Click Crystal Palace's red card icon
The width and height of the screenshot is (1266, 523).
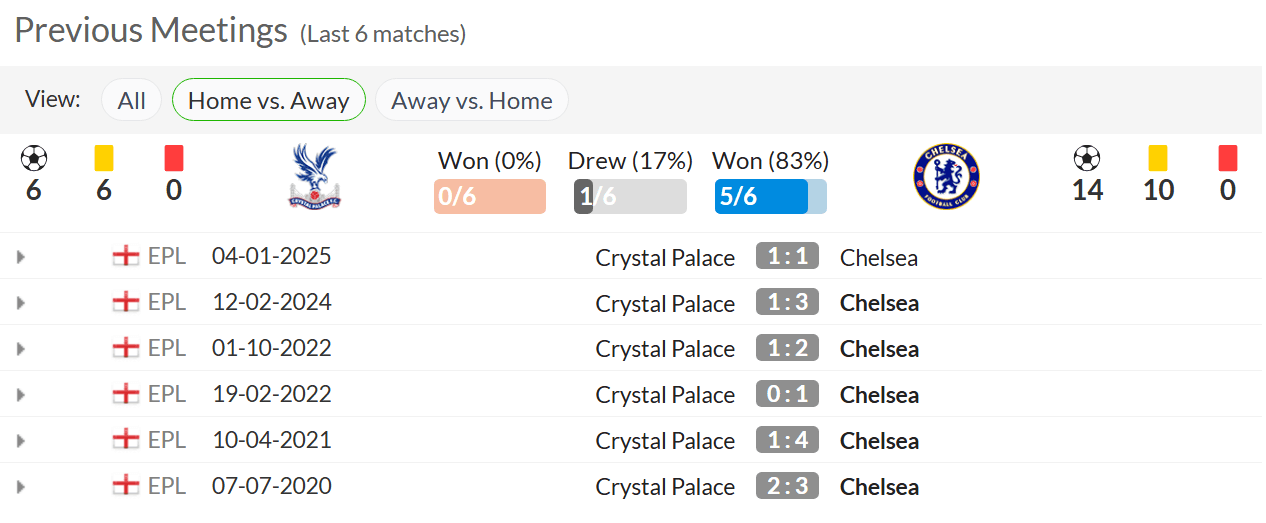[174, 158]
